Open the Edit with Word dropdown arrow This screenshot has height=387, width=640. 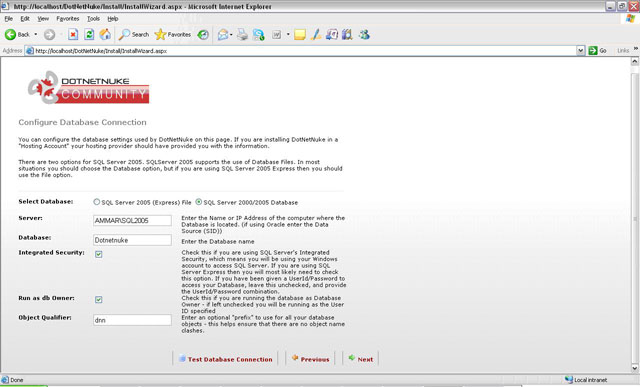point(288,35)
